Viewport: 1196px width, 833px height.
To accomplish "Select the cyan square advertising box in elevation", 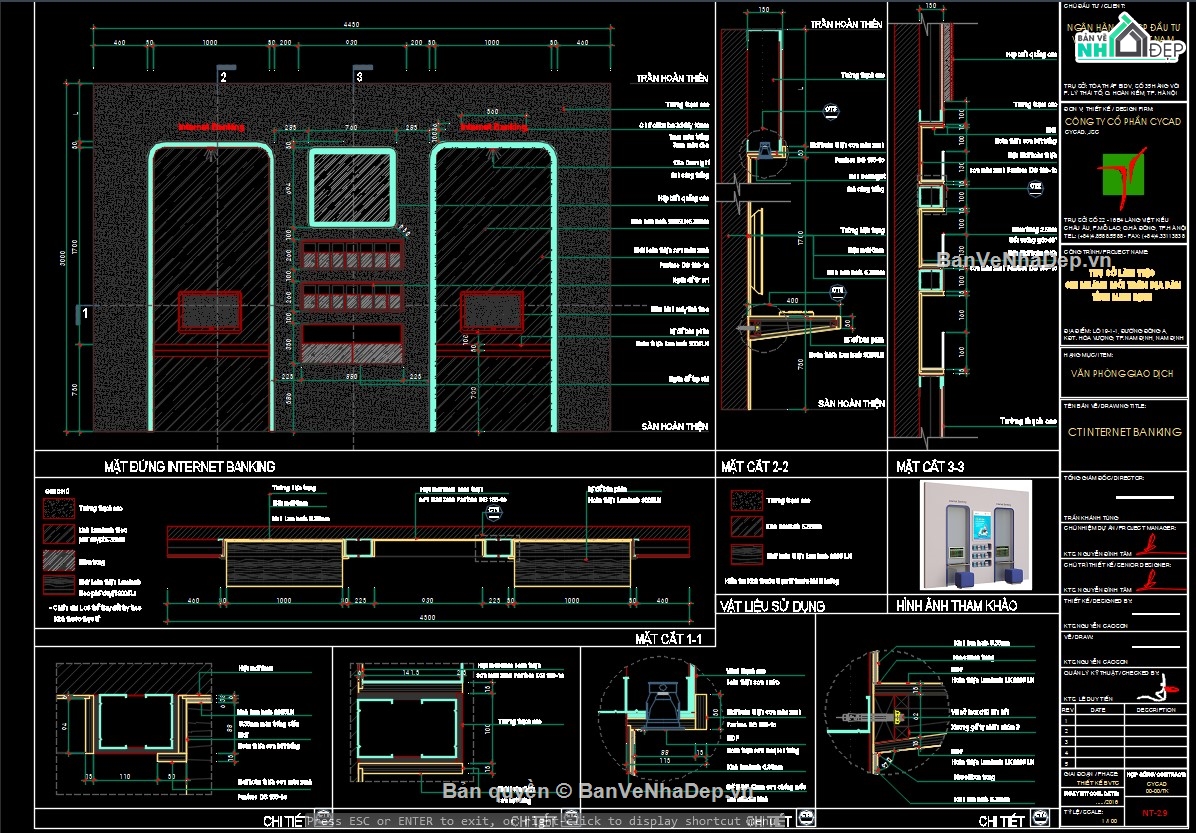I will click(352, 186).
